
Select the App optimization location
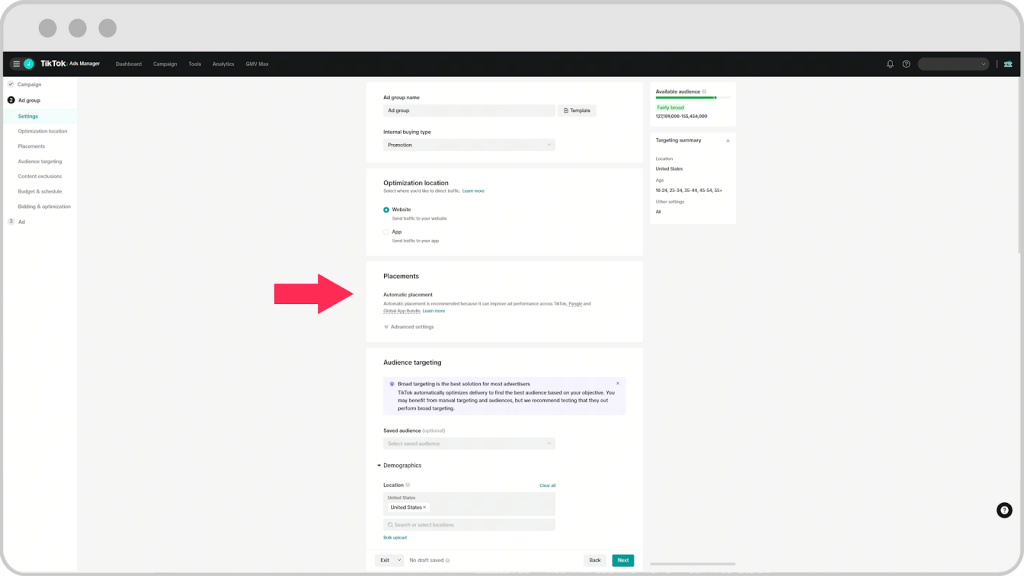[x=387, y=232]
